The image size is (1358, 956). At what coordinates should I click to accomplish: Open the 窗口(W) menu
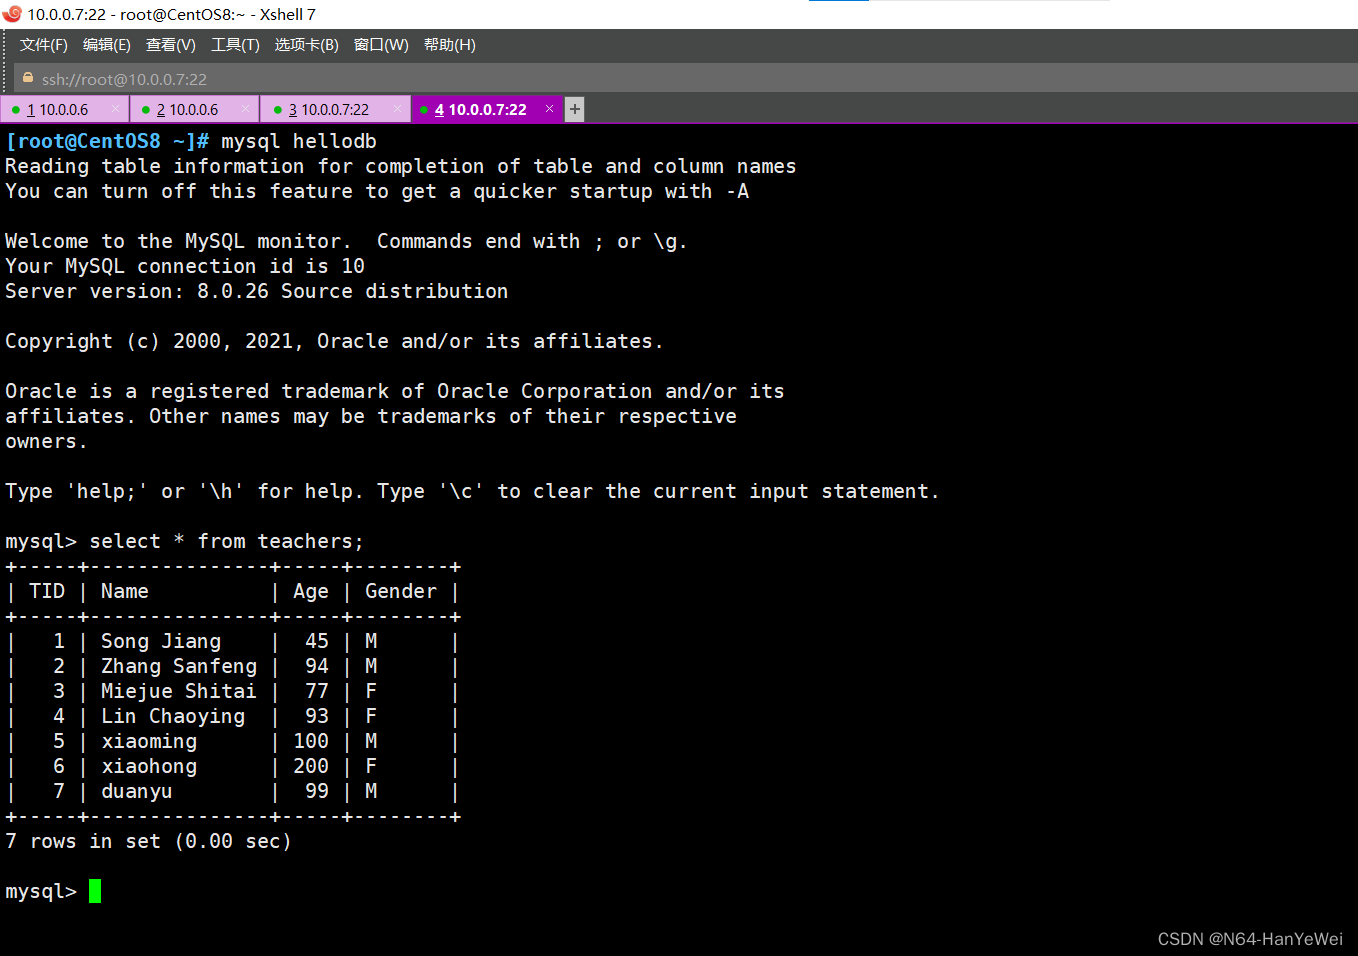(x=381, y=45)
